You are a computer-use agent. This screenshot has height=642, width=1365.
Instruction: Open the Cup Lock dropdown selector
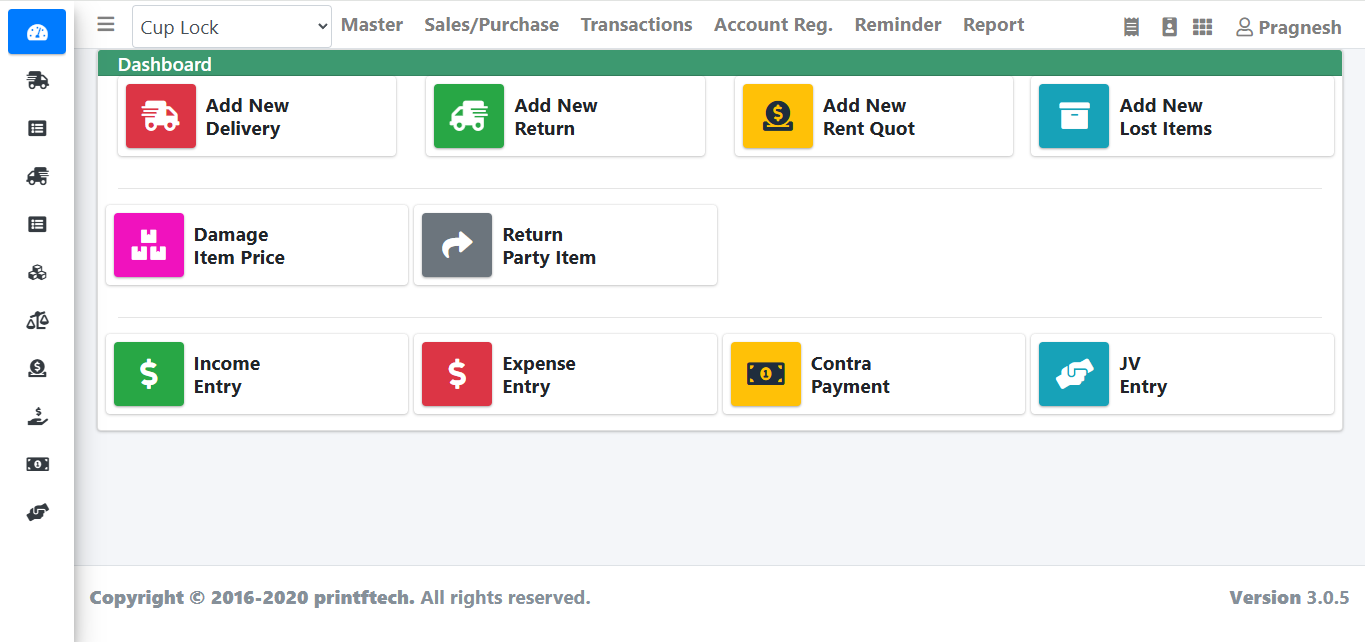point(231,26)
